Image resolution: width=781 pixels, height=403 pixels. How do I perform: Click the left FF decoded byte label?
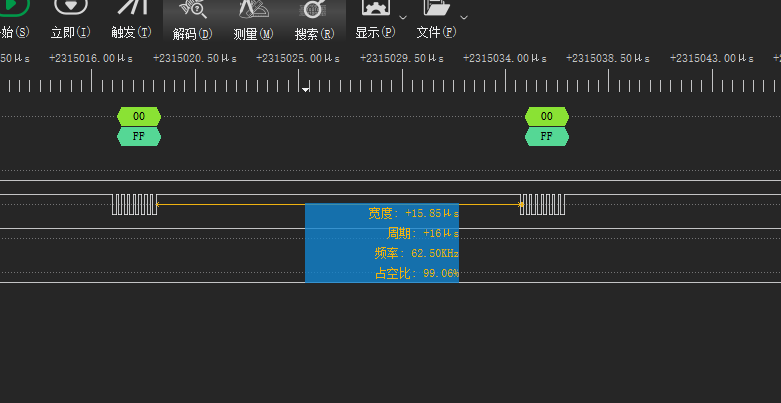point(139,136)
